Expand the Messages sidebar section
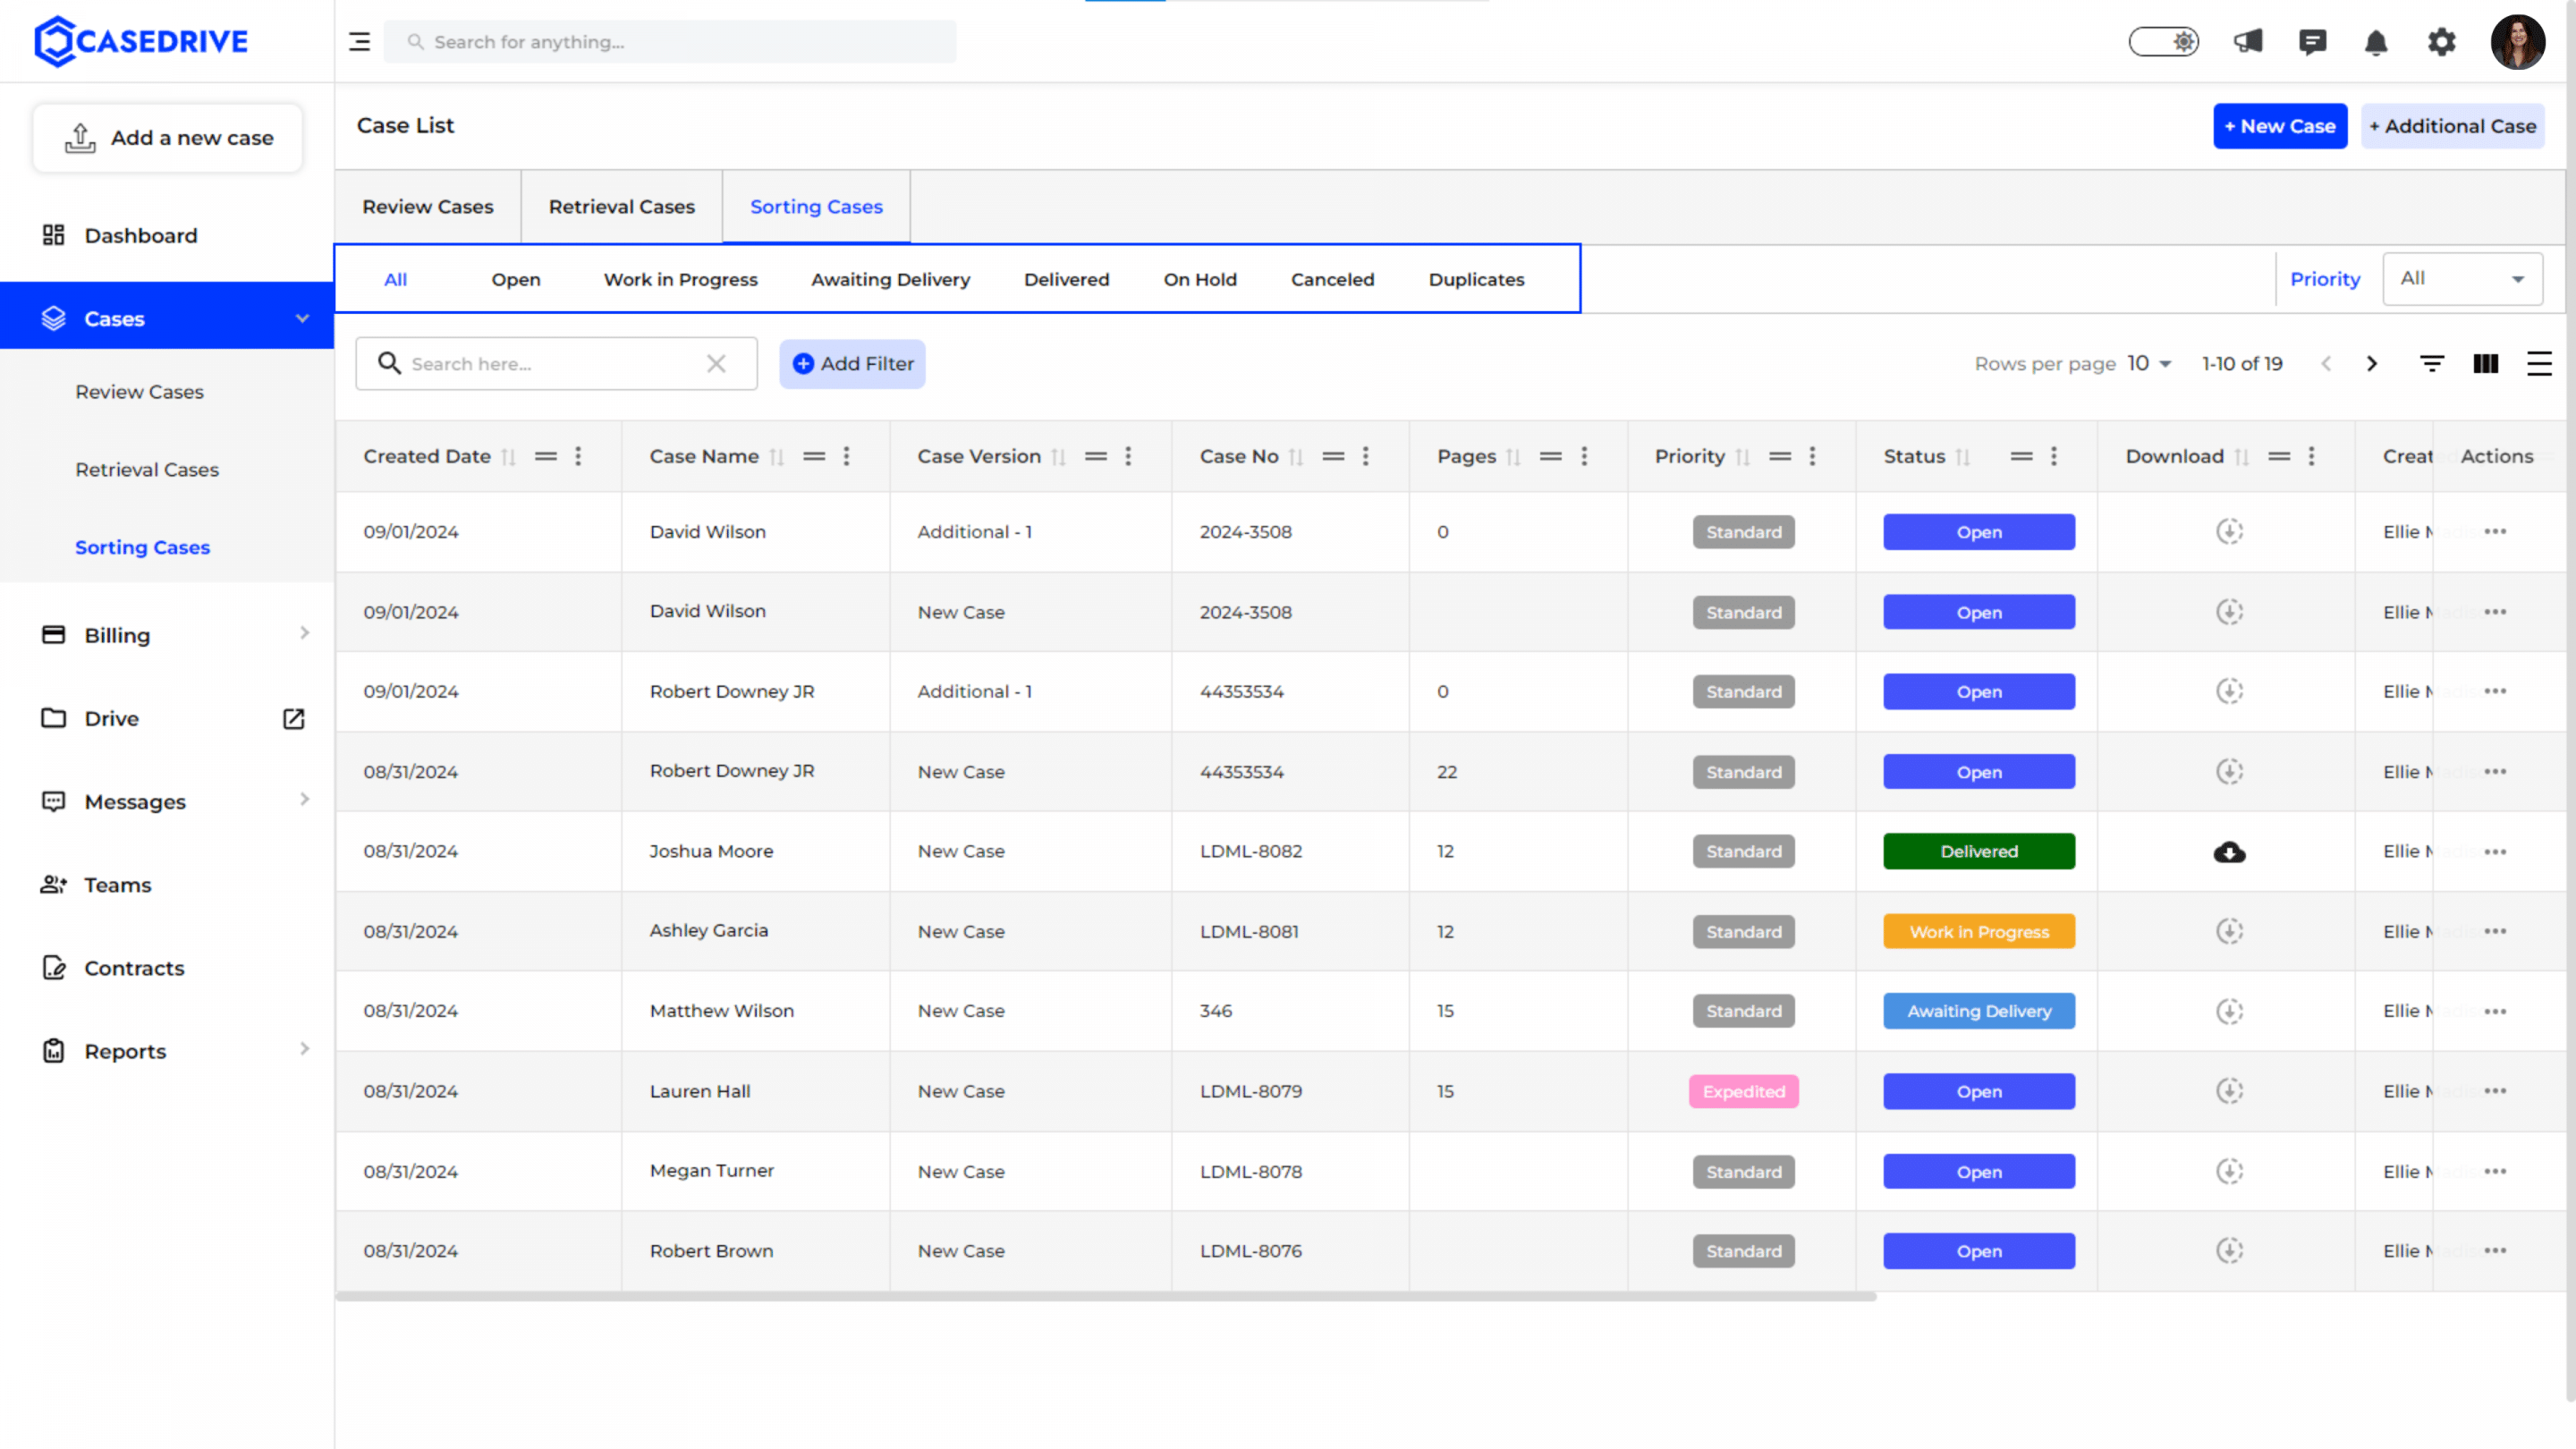Screen dimensions: 2576x1449 304,799
